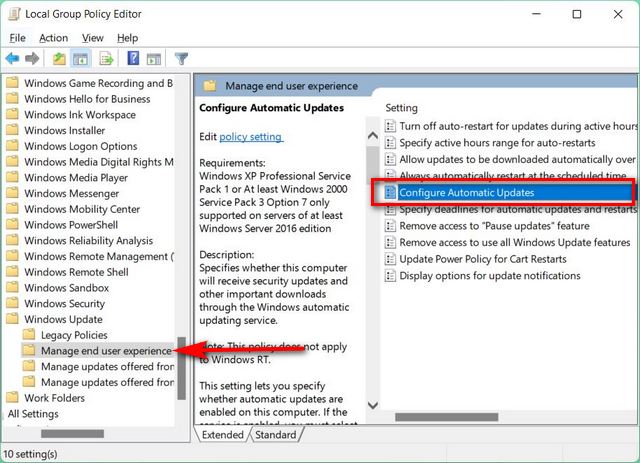
Task: Toggle the Show/Hide Console Tree icon
Action: (x=81, y=59)
